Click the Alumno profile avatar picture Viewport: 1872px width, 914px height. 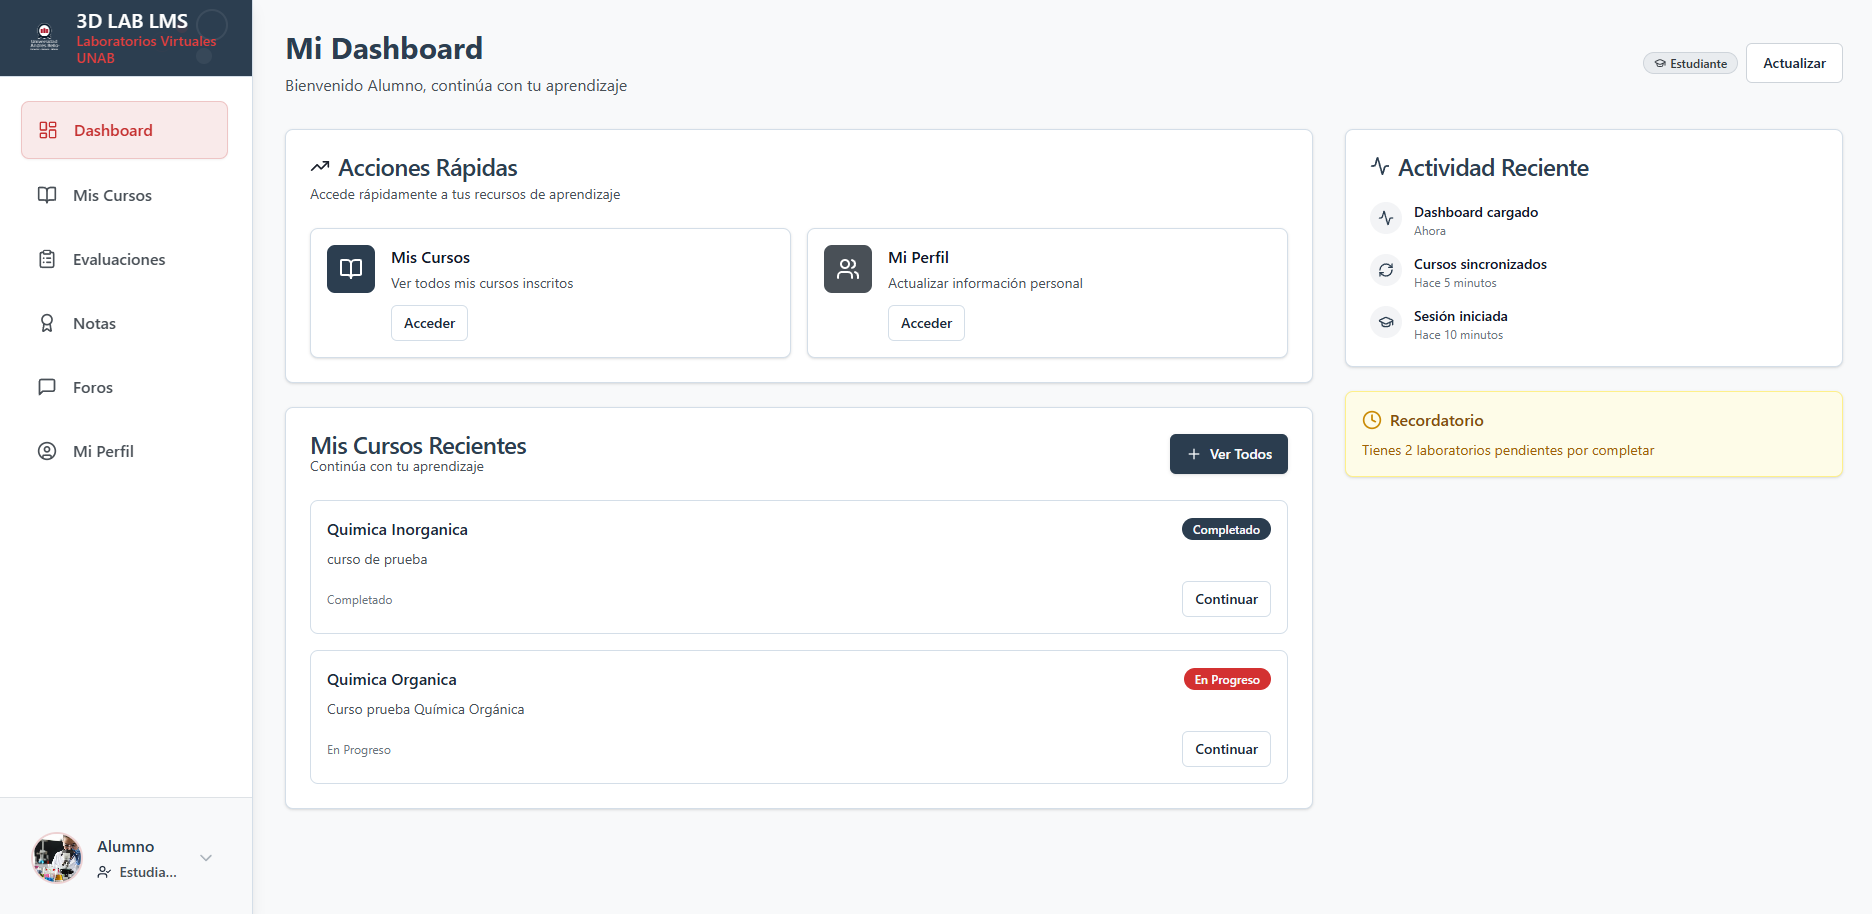57,858
